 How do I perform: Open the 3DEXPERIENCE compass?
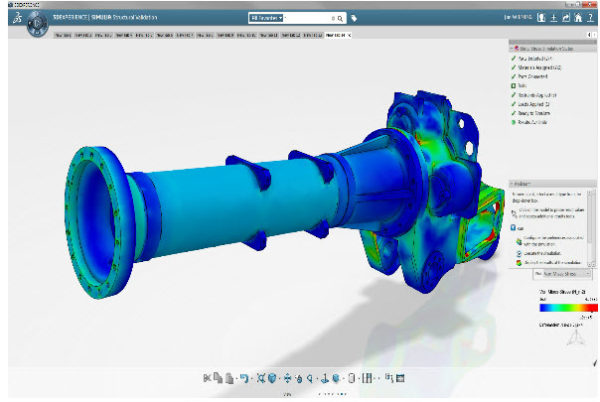[x=37, y=24]
